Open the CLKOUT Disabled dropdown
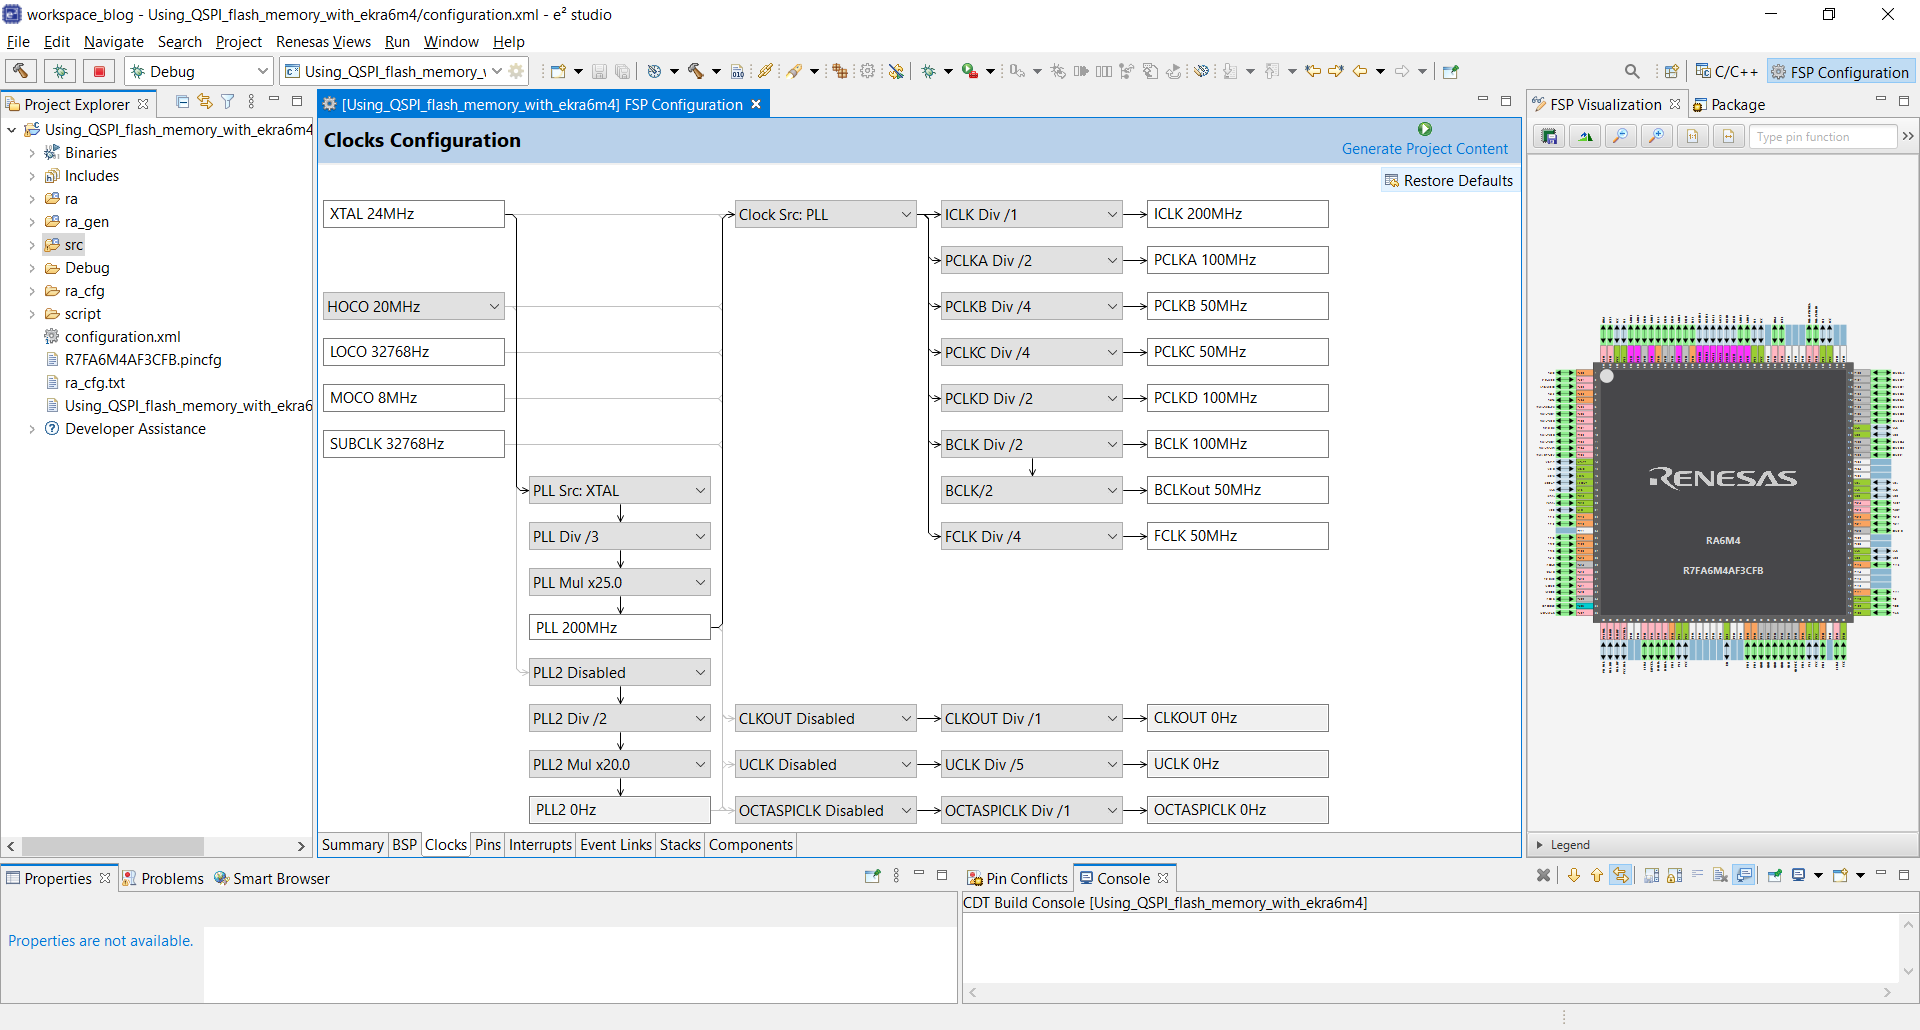Screen dimensions: 1920x1030 pyautogui.click(x=825, y=718)
